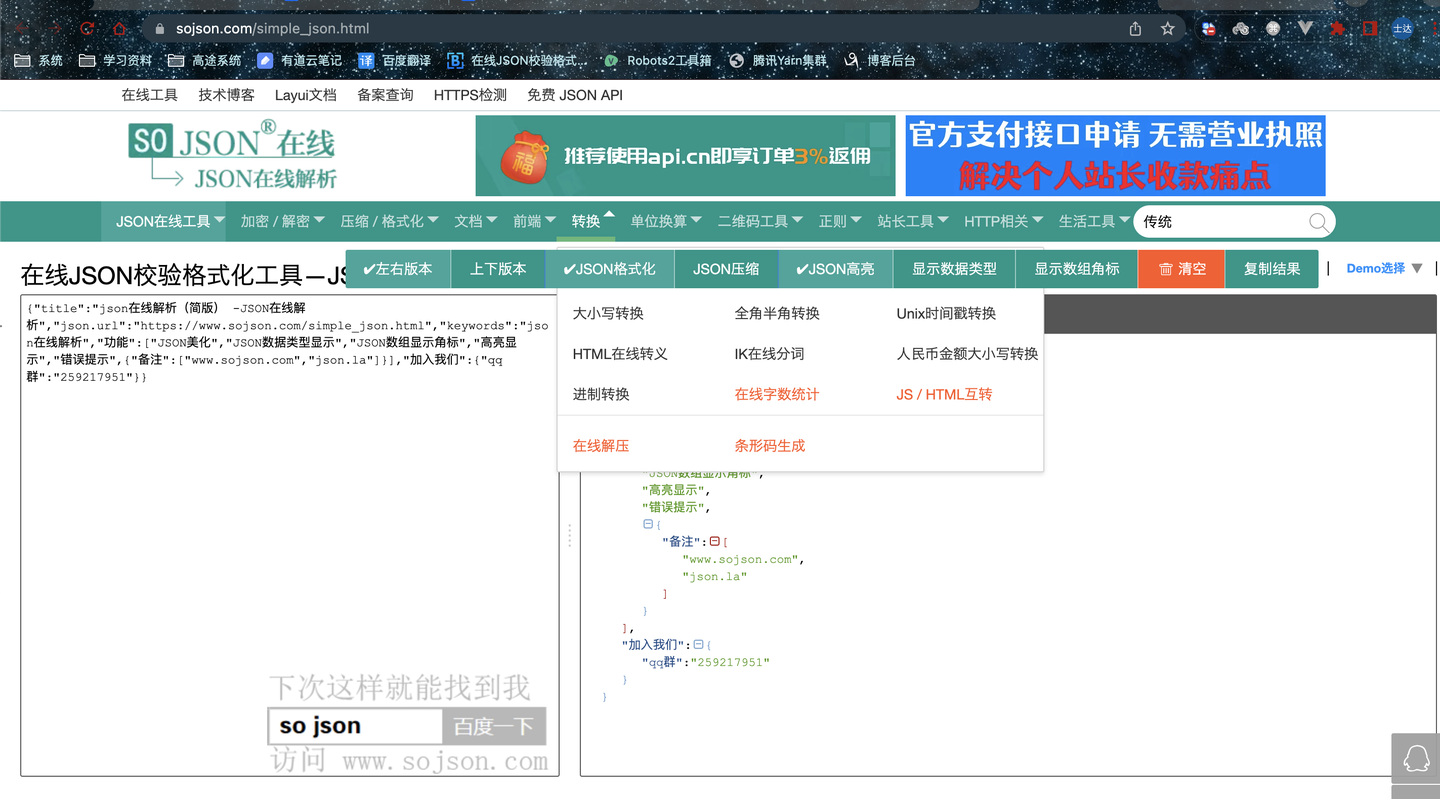Expand the 正则 menu
This screenshot has width=1440, height=799.
tap(840, 221)
